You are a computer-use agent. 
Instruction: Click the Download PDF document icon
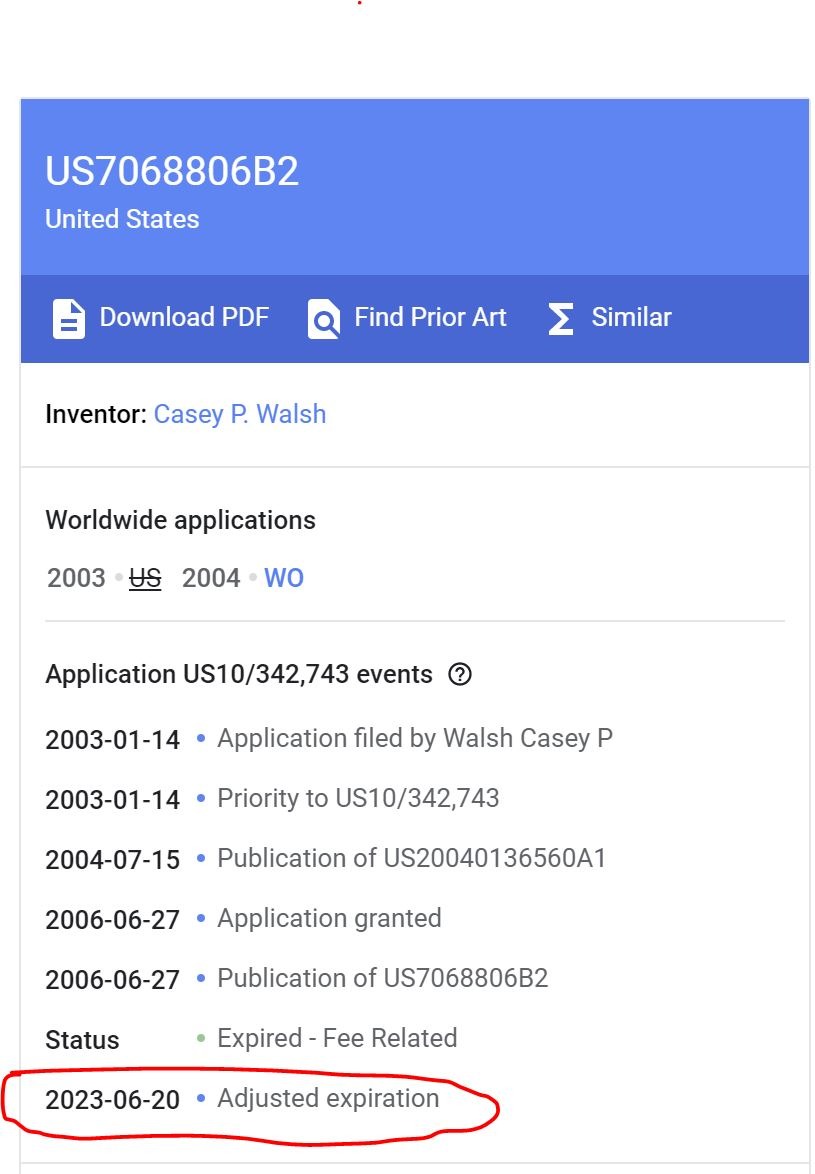68,319
